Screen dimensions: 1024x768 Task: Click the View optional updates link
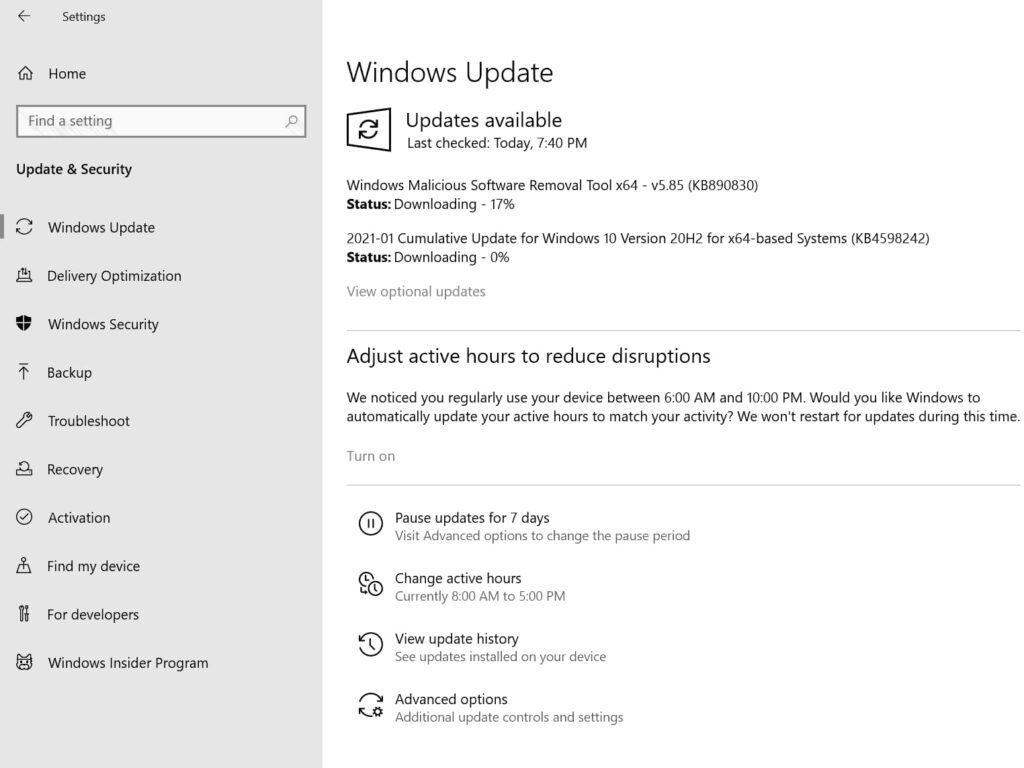click(x=416, y=291)
